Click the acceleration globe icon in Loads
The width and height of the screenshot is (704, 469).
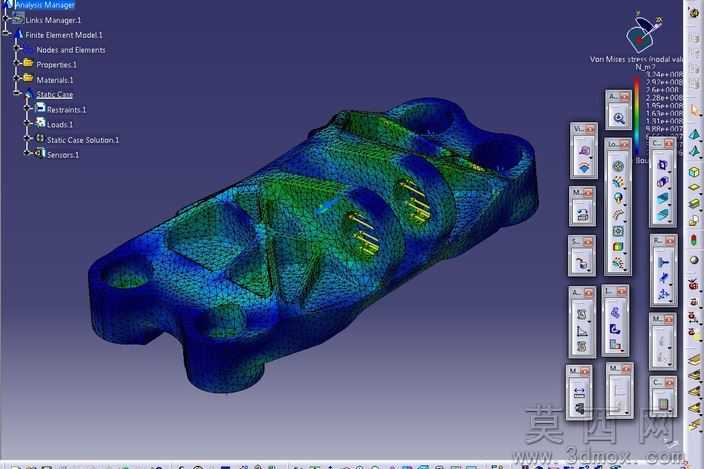pos(618,198)
